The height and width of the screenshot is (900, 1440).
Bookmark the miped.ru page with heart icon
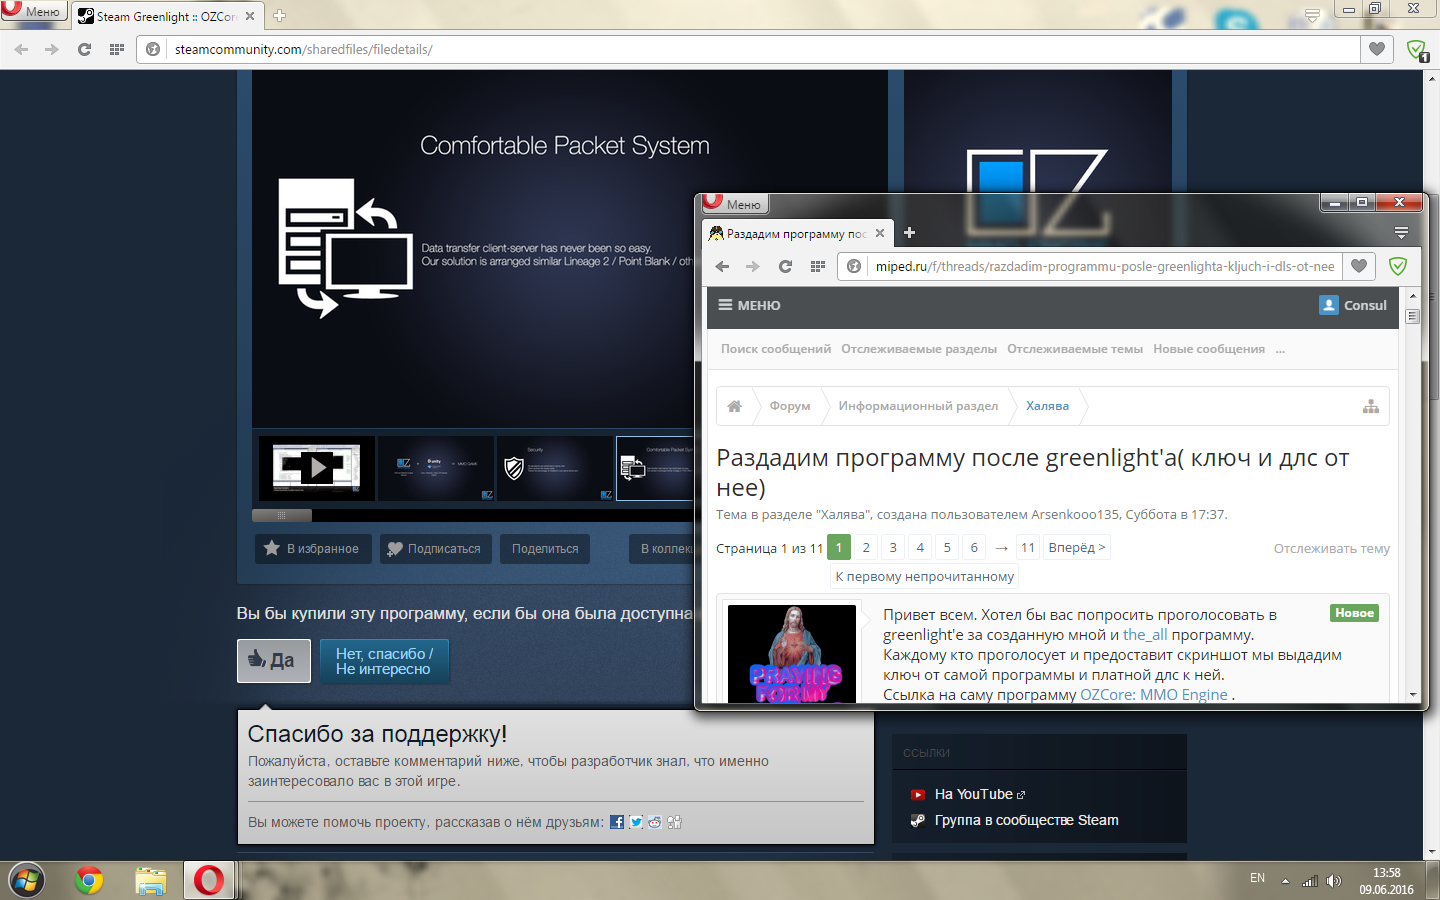point(1359,266)
